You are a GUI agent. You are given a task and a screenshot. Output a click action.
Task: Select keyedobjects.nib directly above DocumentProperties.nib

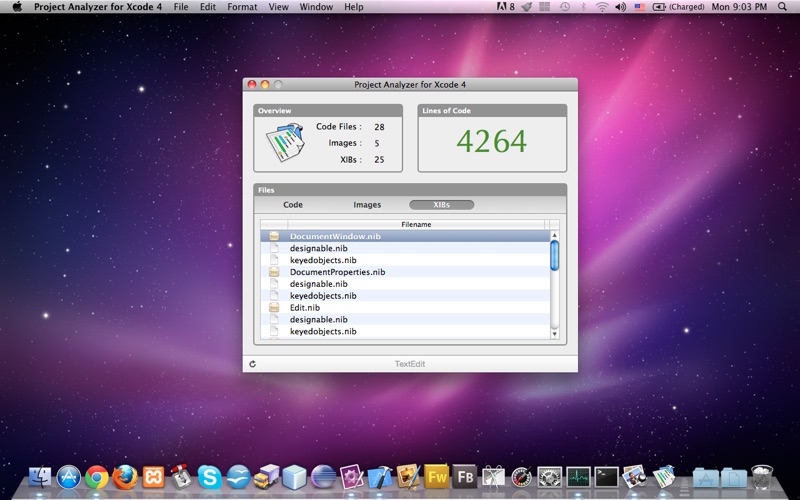[x=405, y=260]
